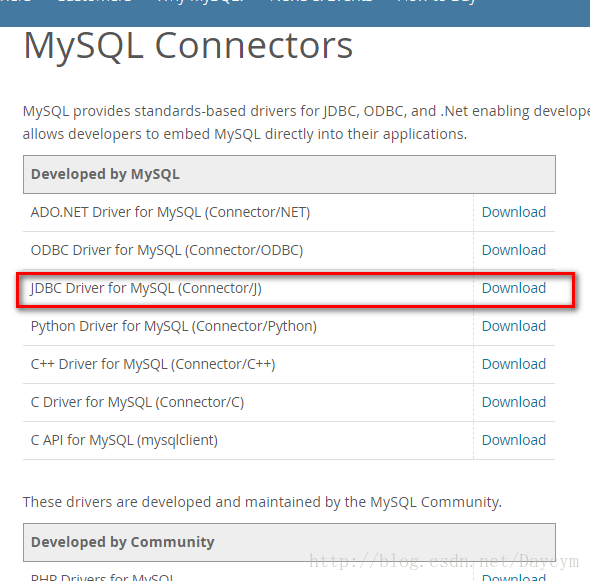Click the C++ Driver for MySQL row label

pos(153,365)
